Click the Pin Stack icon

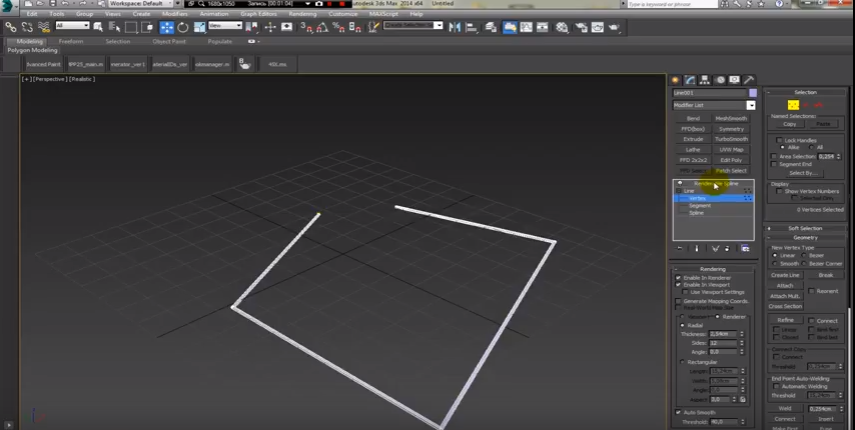pyautogui.click(x=679, y=249)
